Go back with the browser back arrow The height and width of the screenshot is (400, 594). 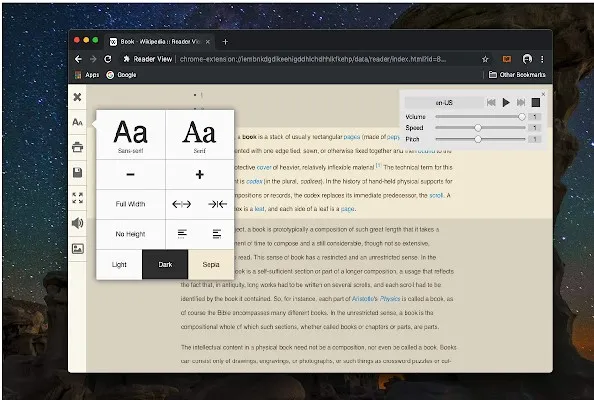pos(78,59)
